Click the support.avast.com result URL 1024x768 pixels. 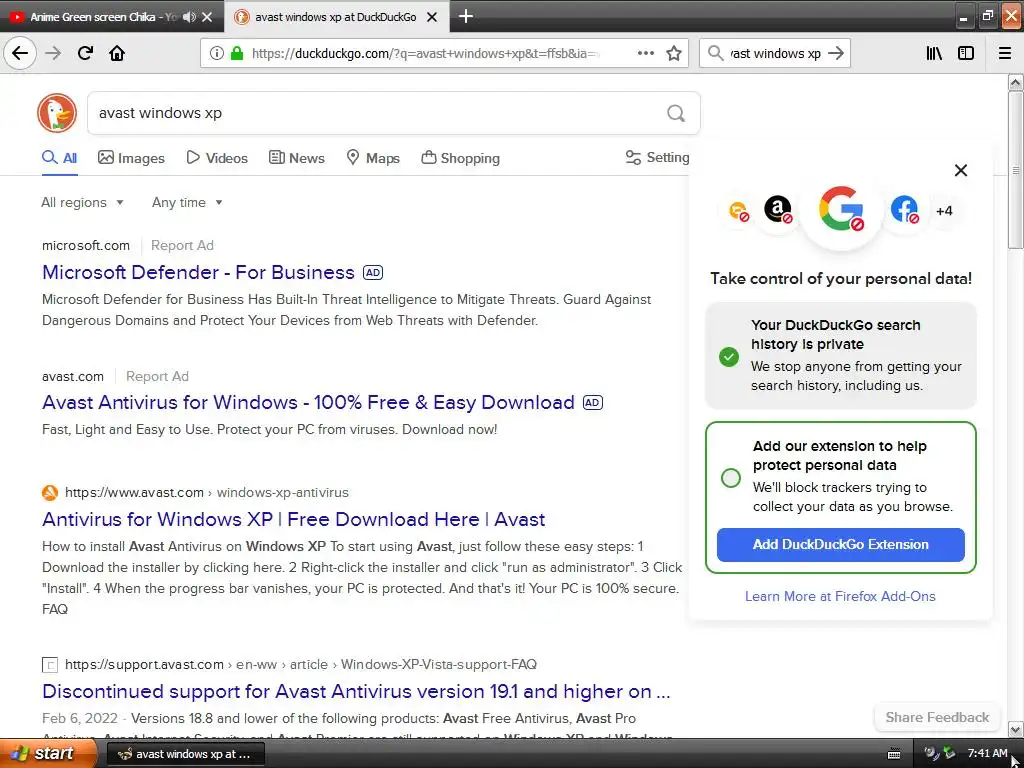tap(301, 665)
